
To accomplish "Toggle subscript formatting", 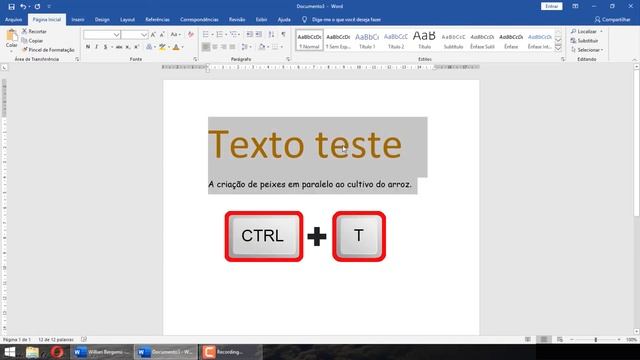I will [x=128, y=47].
